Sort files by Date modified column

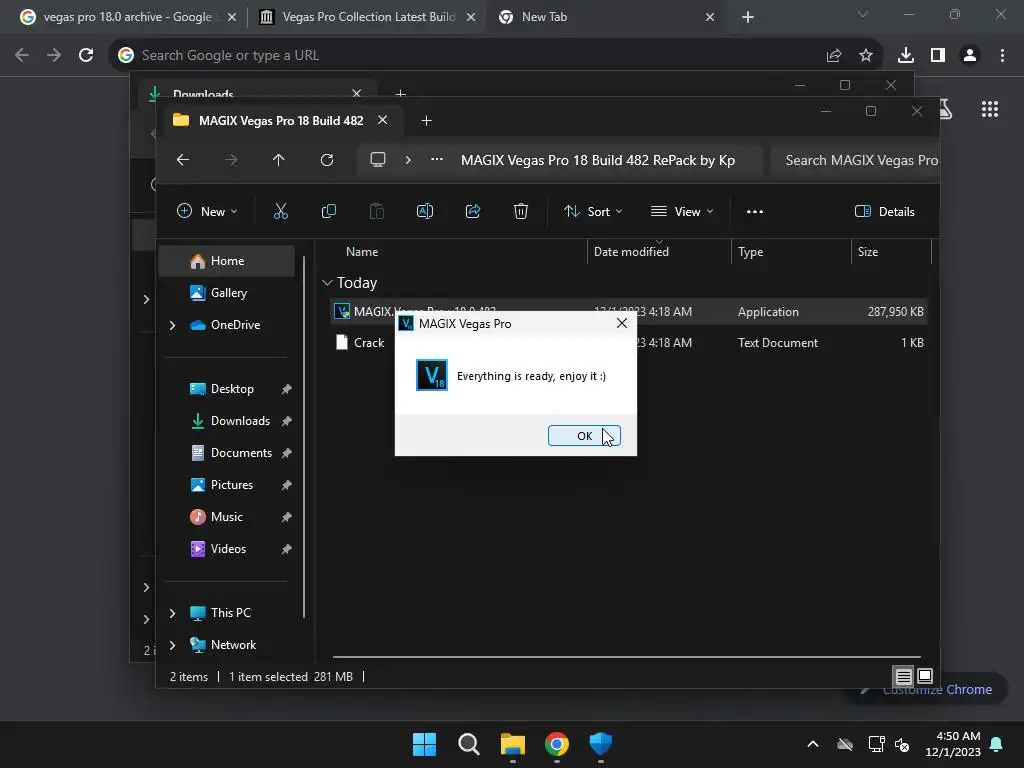click(631, 251)
